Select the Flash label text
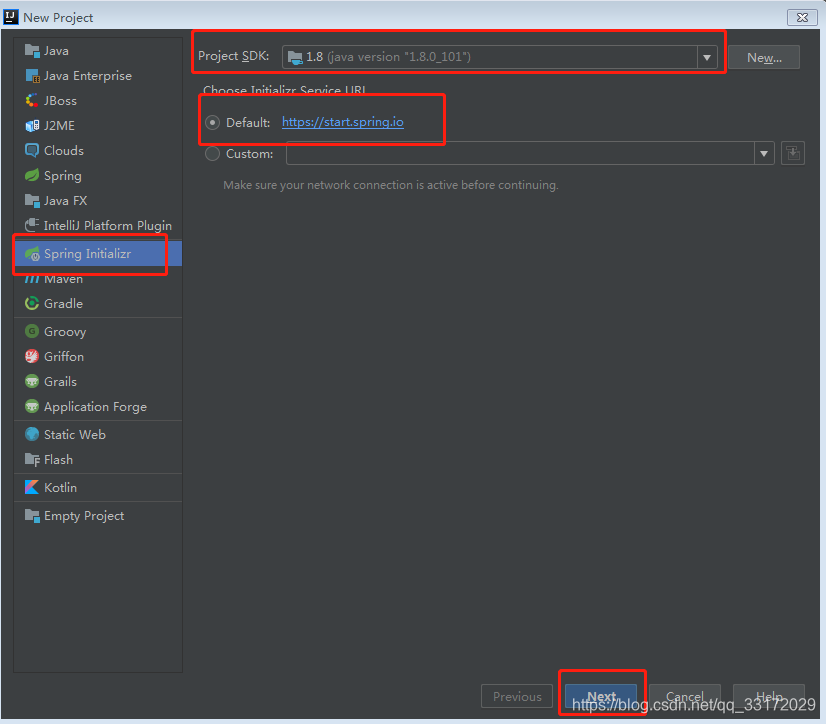The width and height of the screenshot is (826, 724). [x=58, y=459]
